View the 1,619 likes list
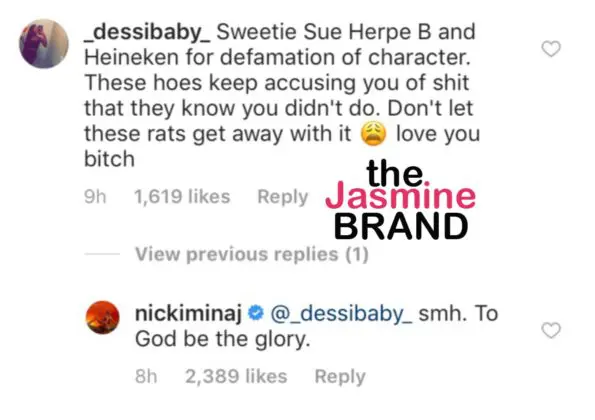Viewport: 595px width, 420px height. [182, 197]
